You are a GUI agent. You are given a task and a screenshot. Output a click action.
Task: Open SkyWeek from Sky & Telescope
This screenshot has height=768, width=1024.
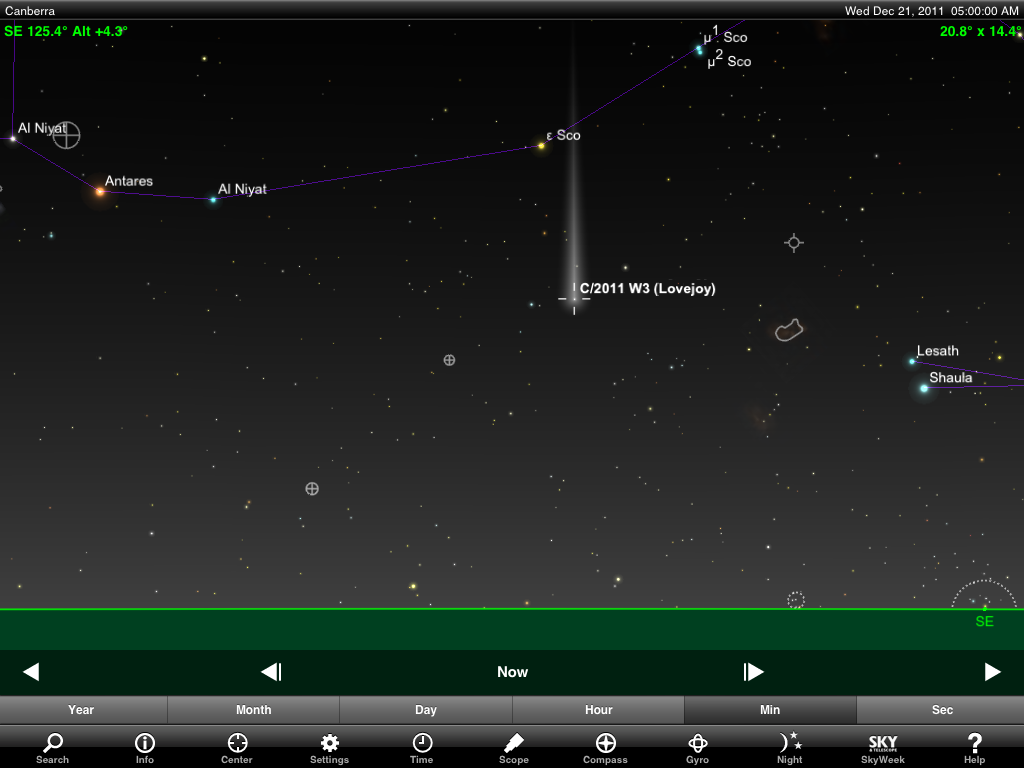[x=882, y=748]
